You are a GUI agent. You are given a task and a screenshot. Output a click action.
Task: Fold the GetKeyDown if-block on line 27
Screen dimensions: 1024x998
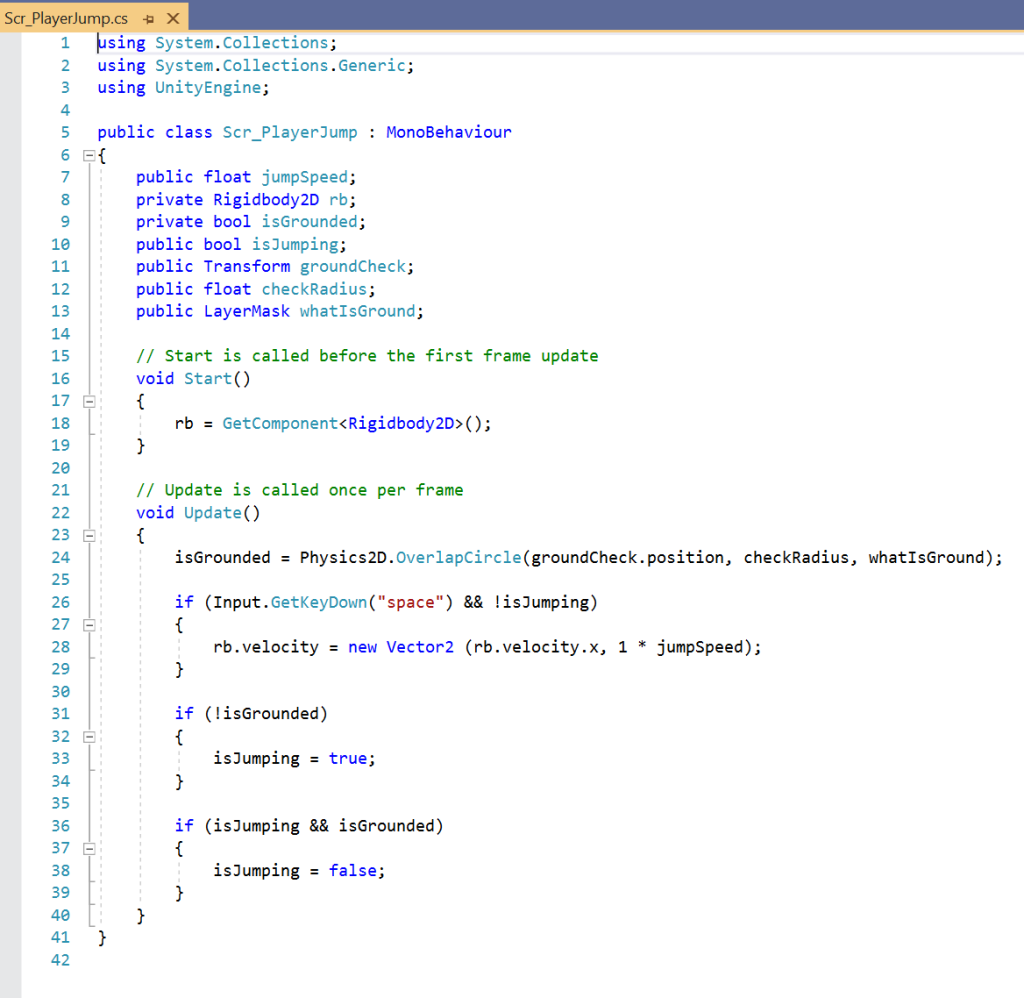click(x=88, y=625)
